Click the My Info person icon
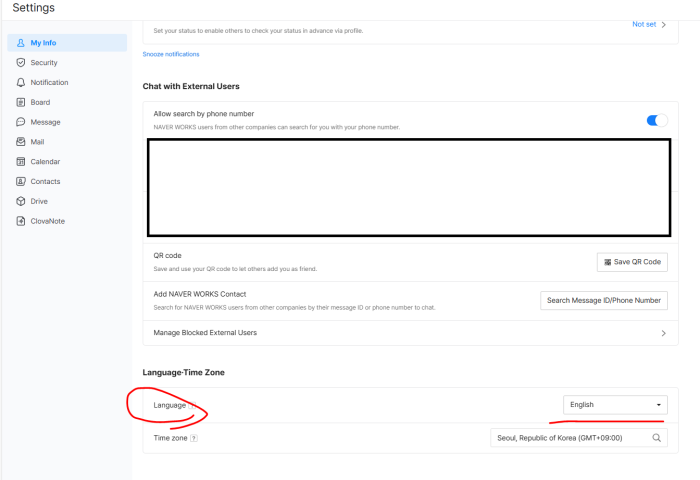The height and width of the screenshot is (480, 700). [20, 43]
